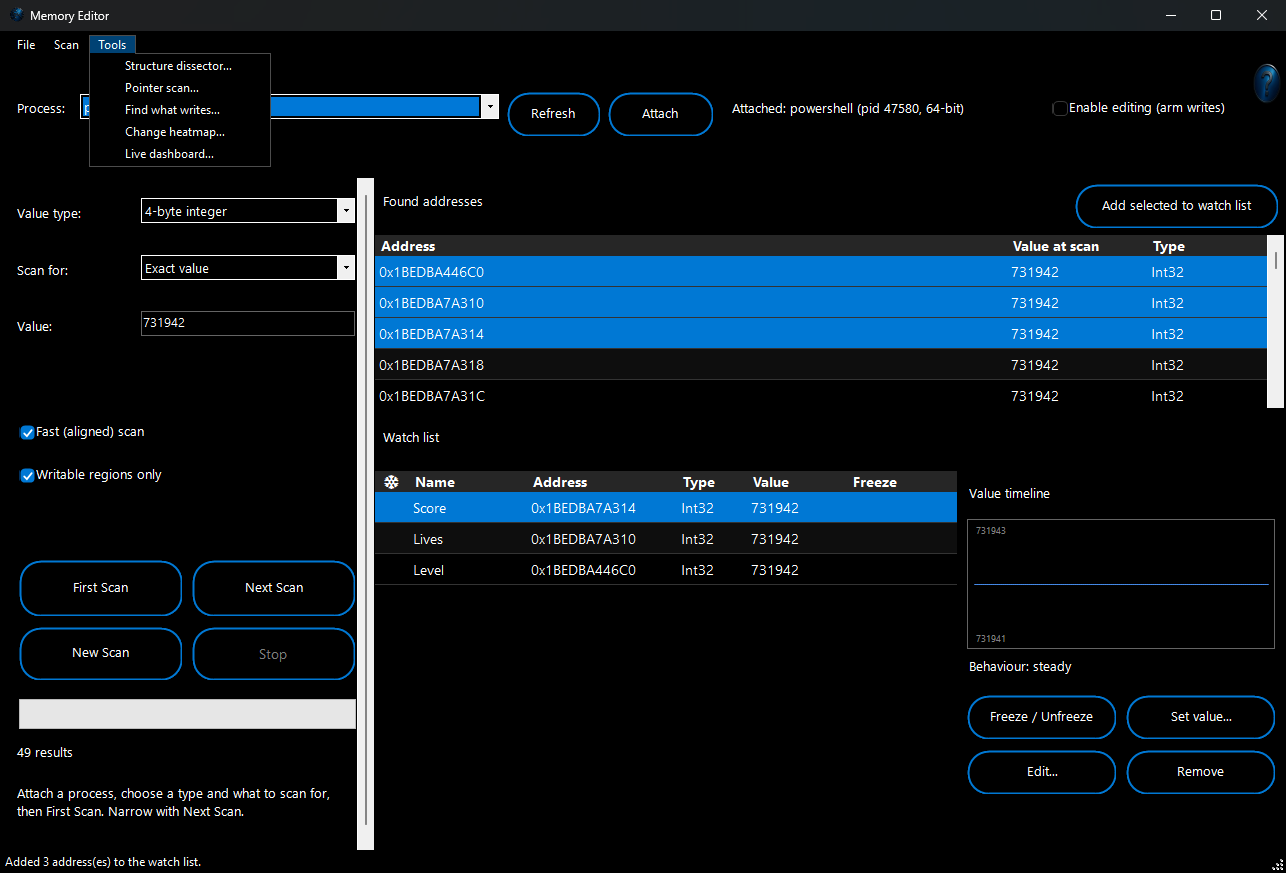The width and height of the screenshot is (1286, 873).
Task: Click Freeze / Unfreeze button
Action: tap(1041, 717)
